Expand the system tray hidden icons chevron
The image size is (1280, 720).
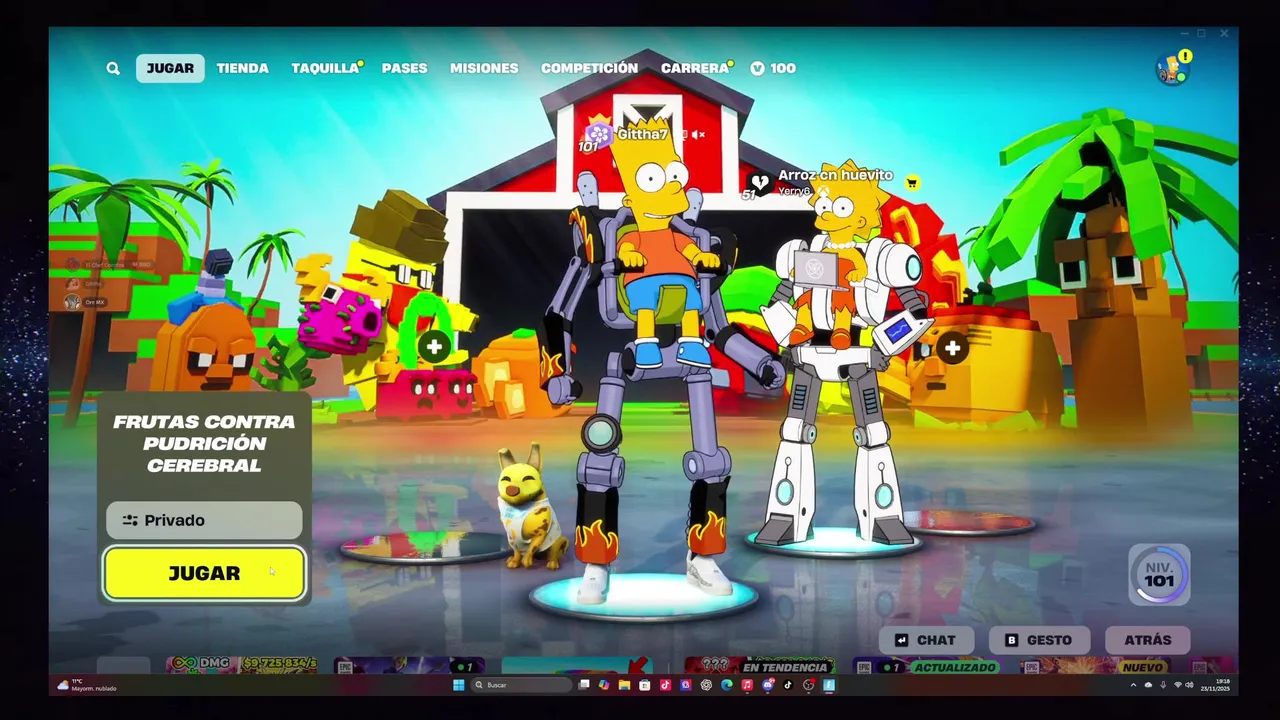tap(1133, 685)
